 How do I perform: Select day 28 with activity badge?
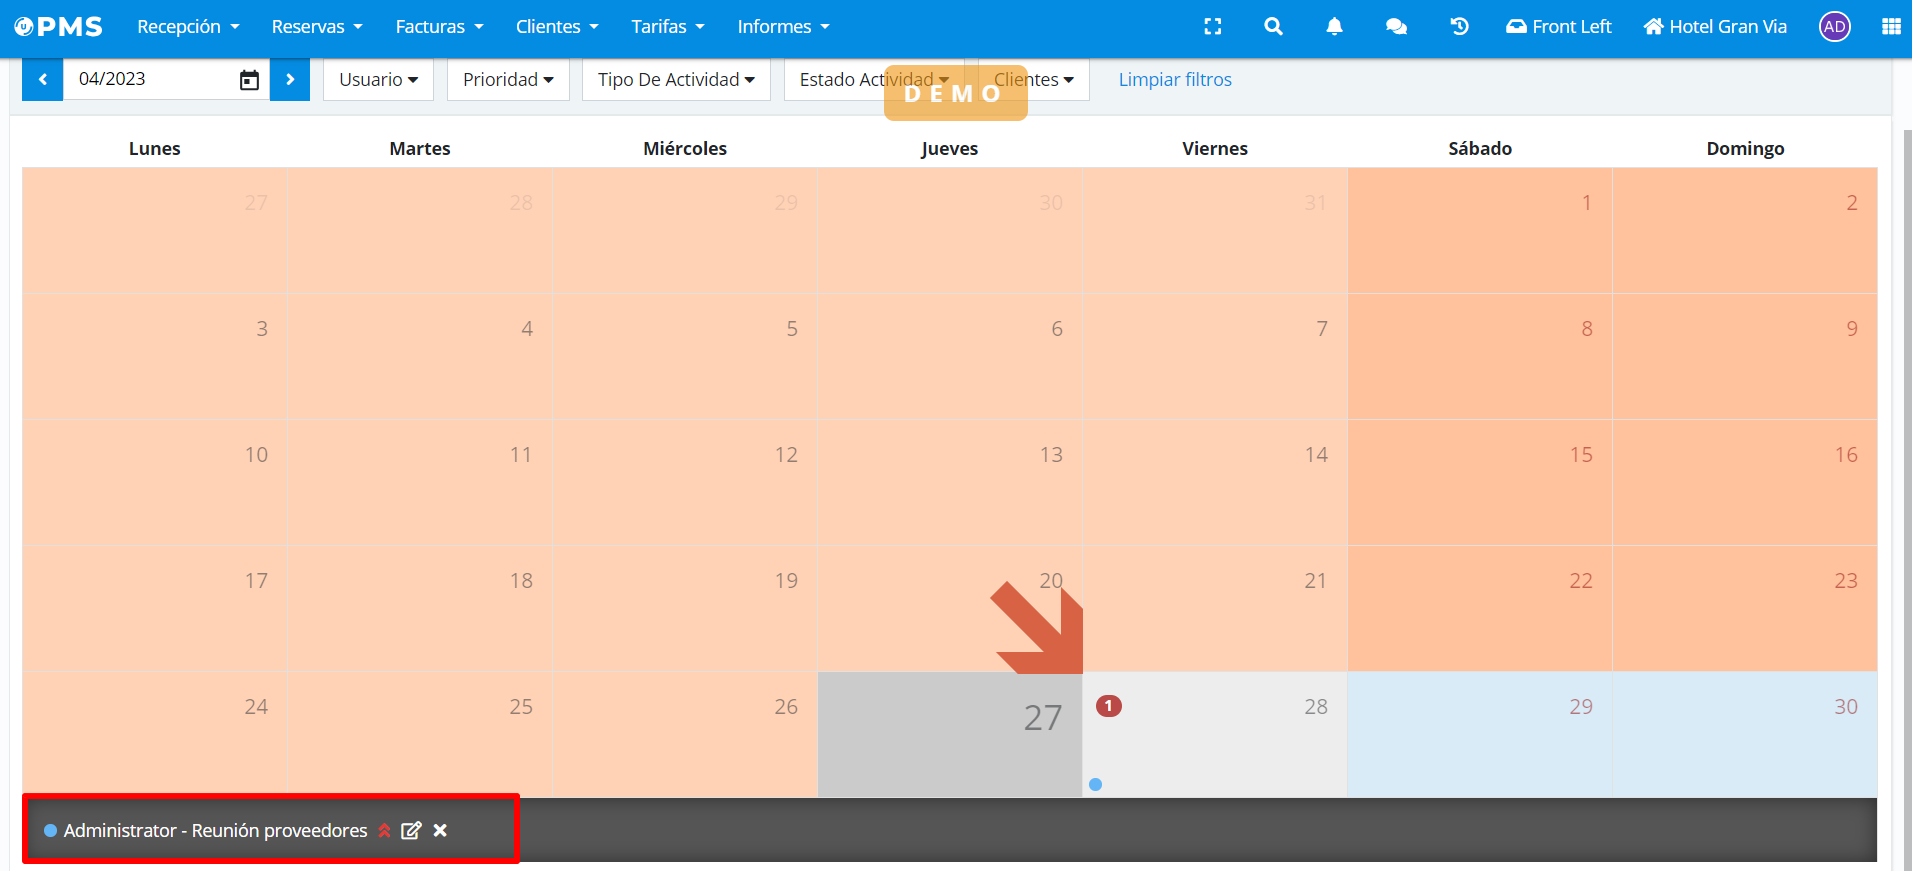tap(1214, 734)
